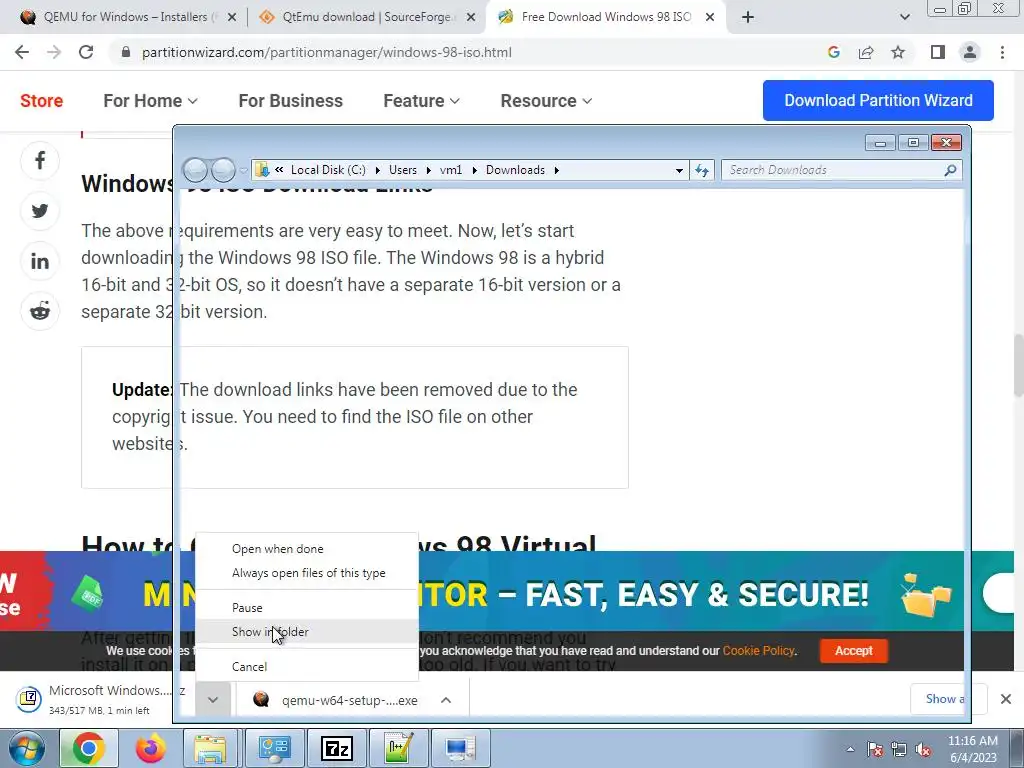Viewport: 1024px width, 768px height.
Task: Open the Cookie Policy link
Action: (x=758, y=651)
